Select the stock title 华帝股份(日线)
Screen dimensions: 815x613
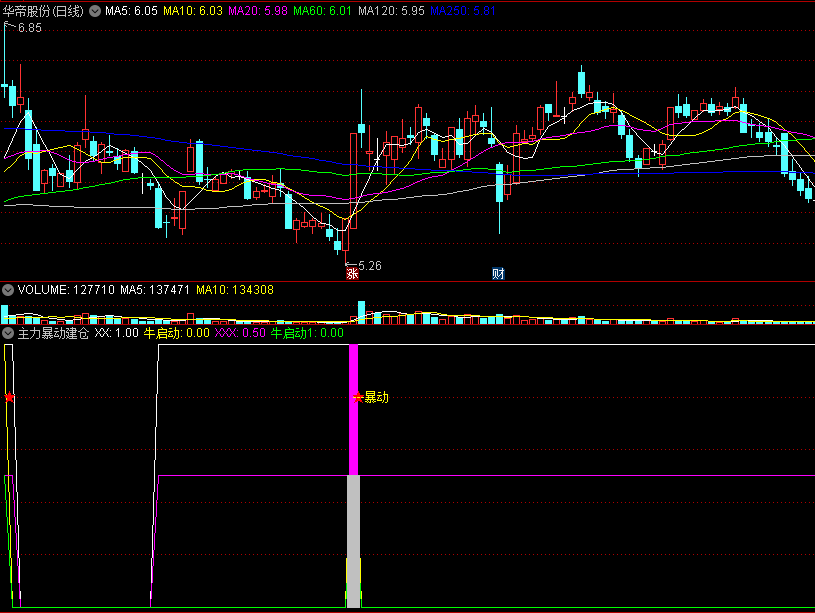(x=43, y=11)
